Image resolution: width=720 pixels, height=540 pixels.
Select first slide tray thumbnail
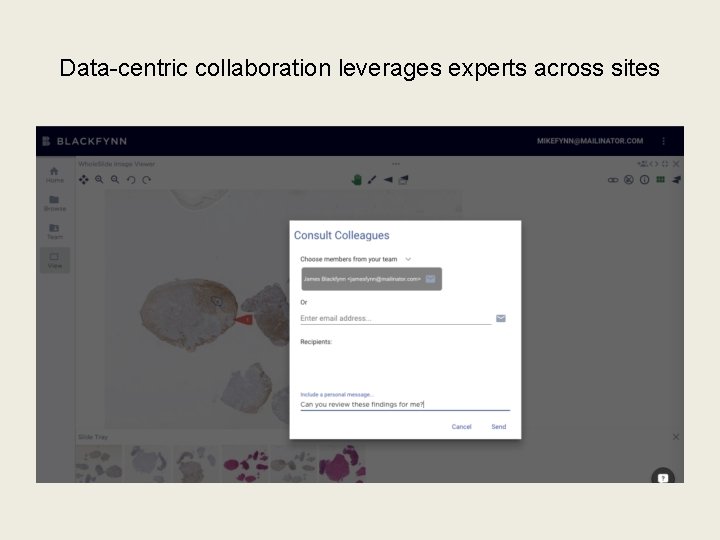[99, 464]
